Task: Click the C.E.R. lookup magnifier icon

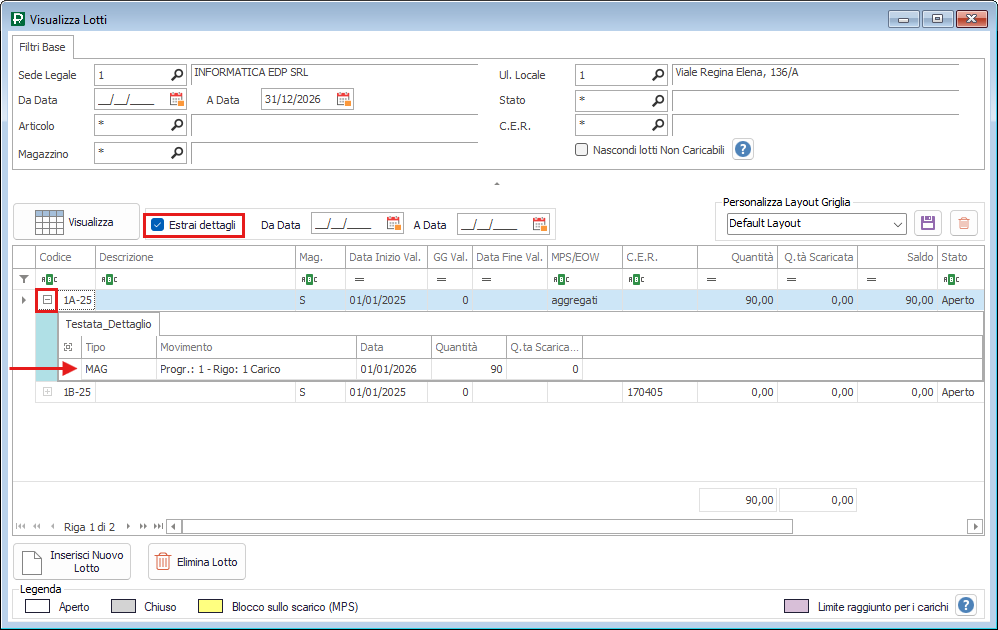Action: click(x=658, y=125)
